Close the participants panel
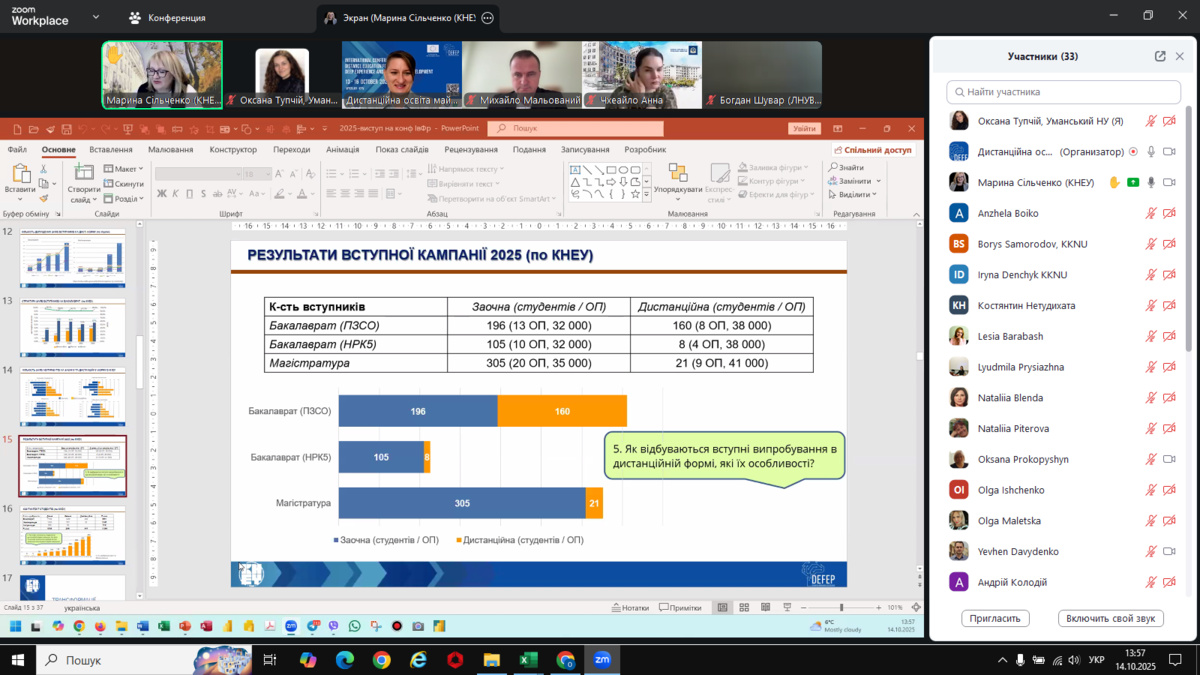 pos(1178,57)
